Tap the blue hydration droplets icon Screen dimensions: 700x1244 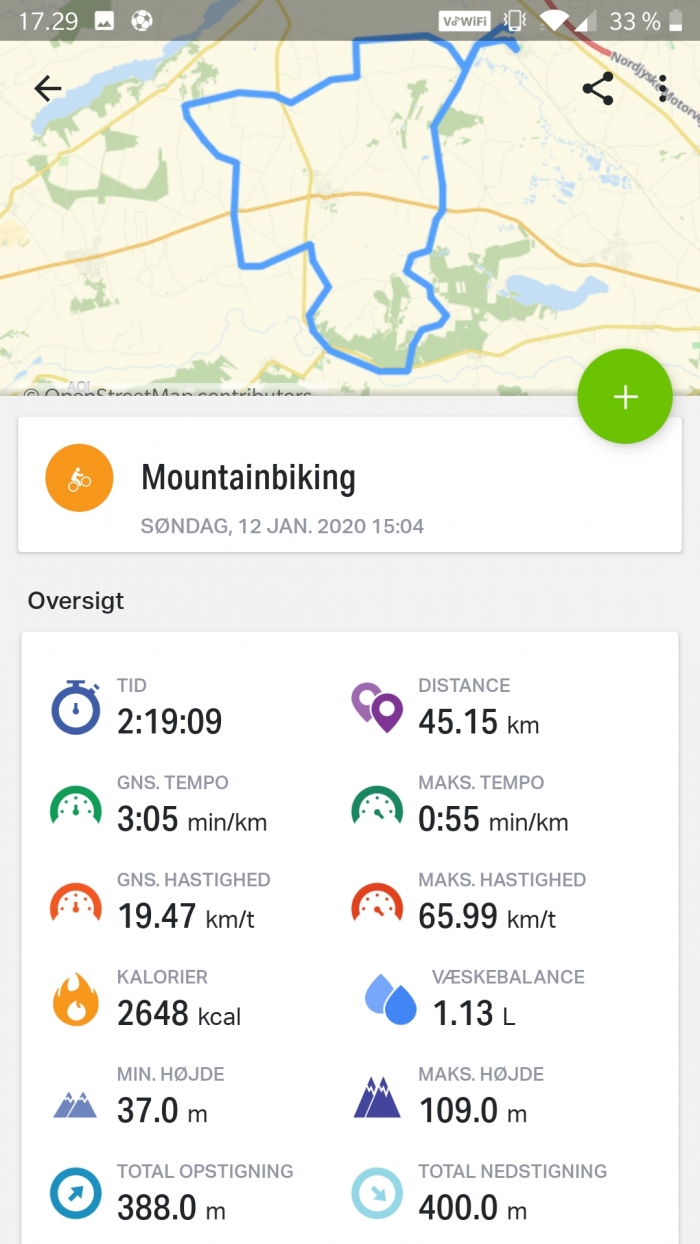pos(391,1000)
